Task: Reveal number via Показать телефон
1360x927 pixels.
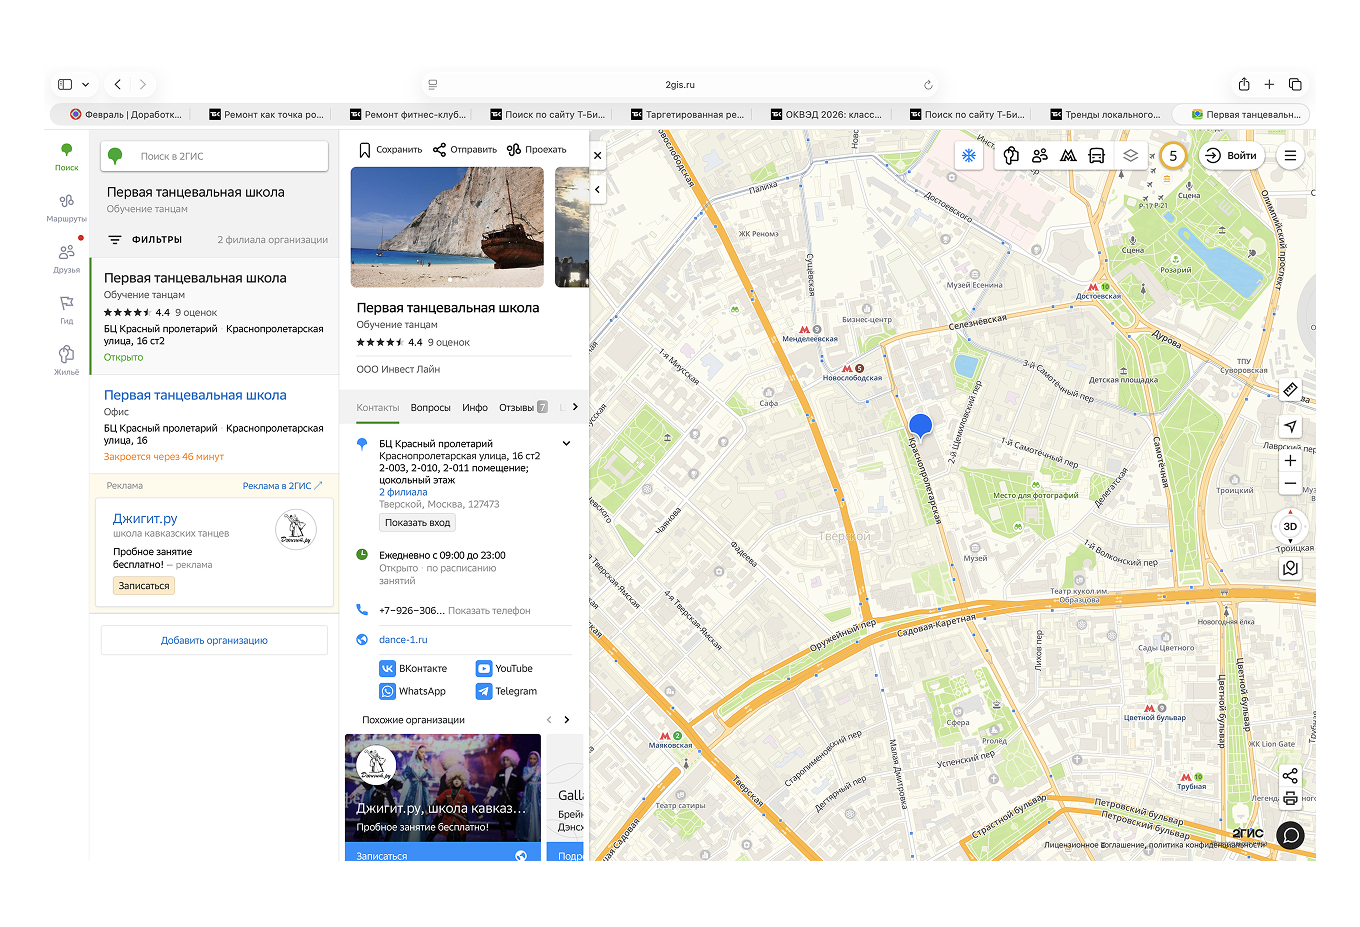Action: point(489,611)
